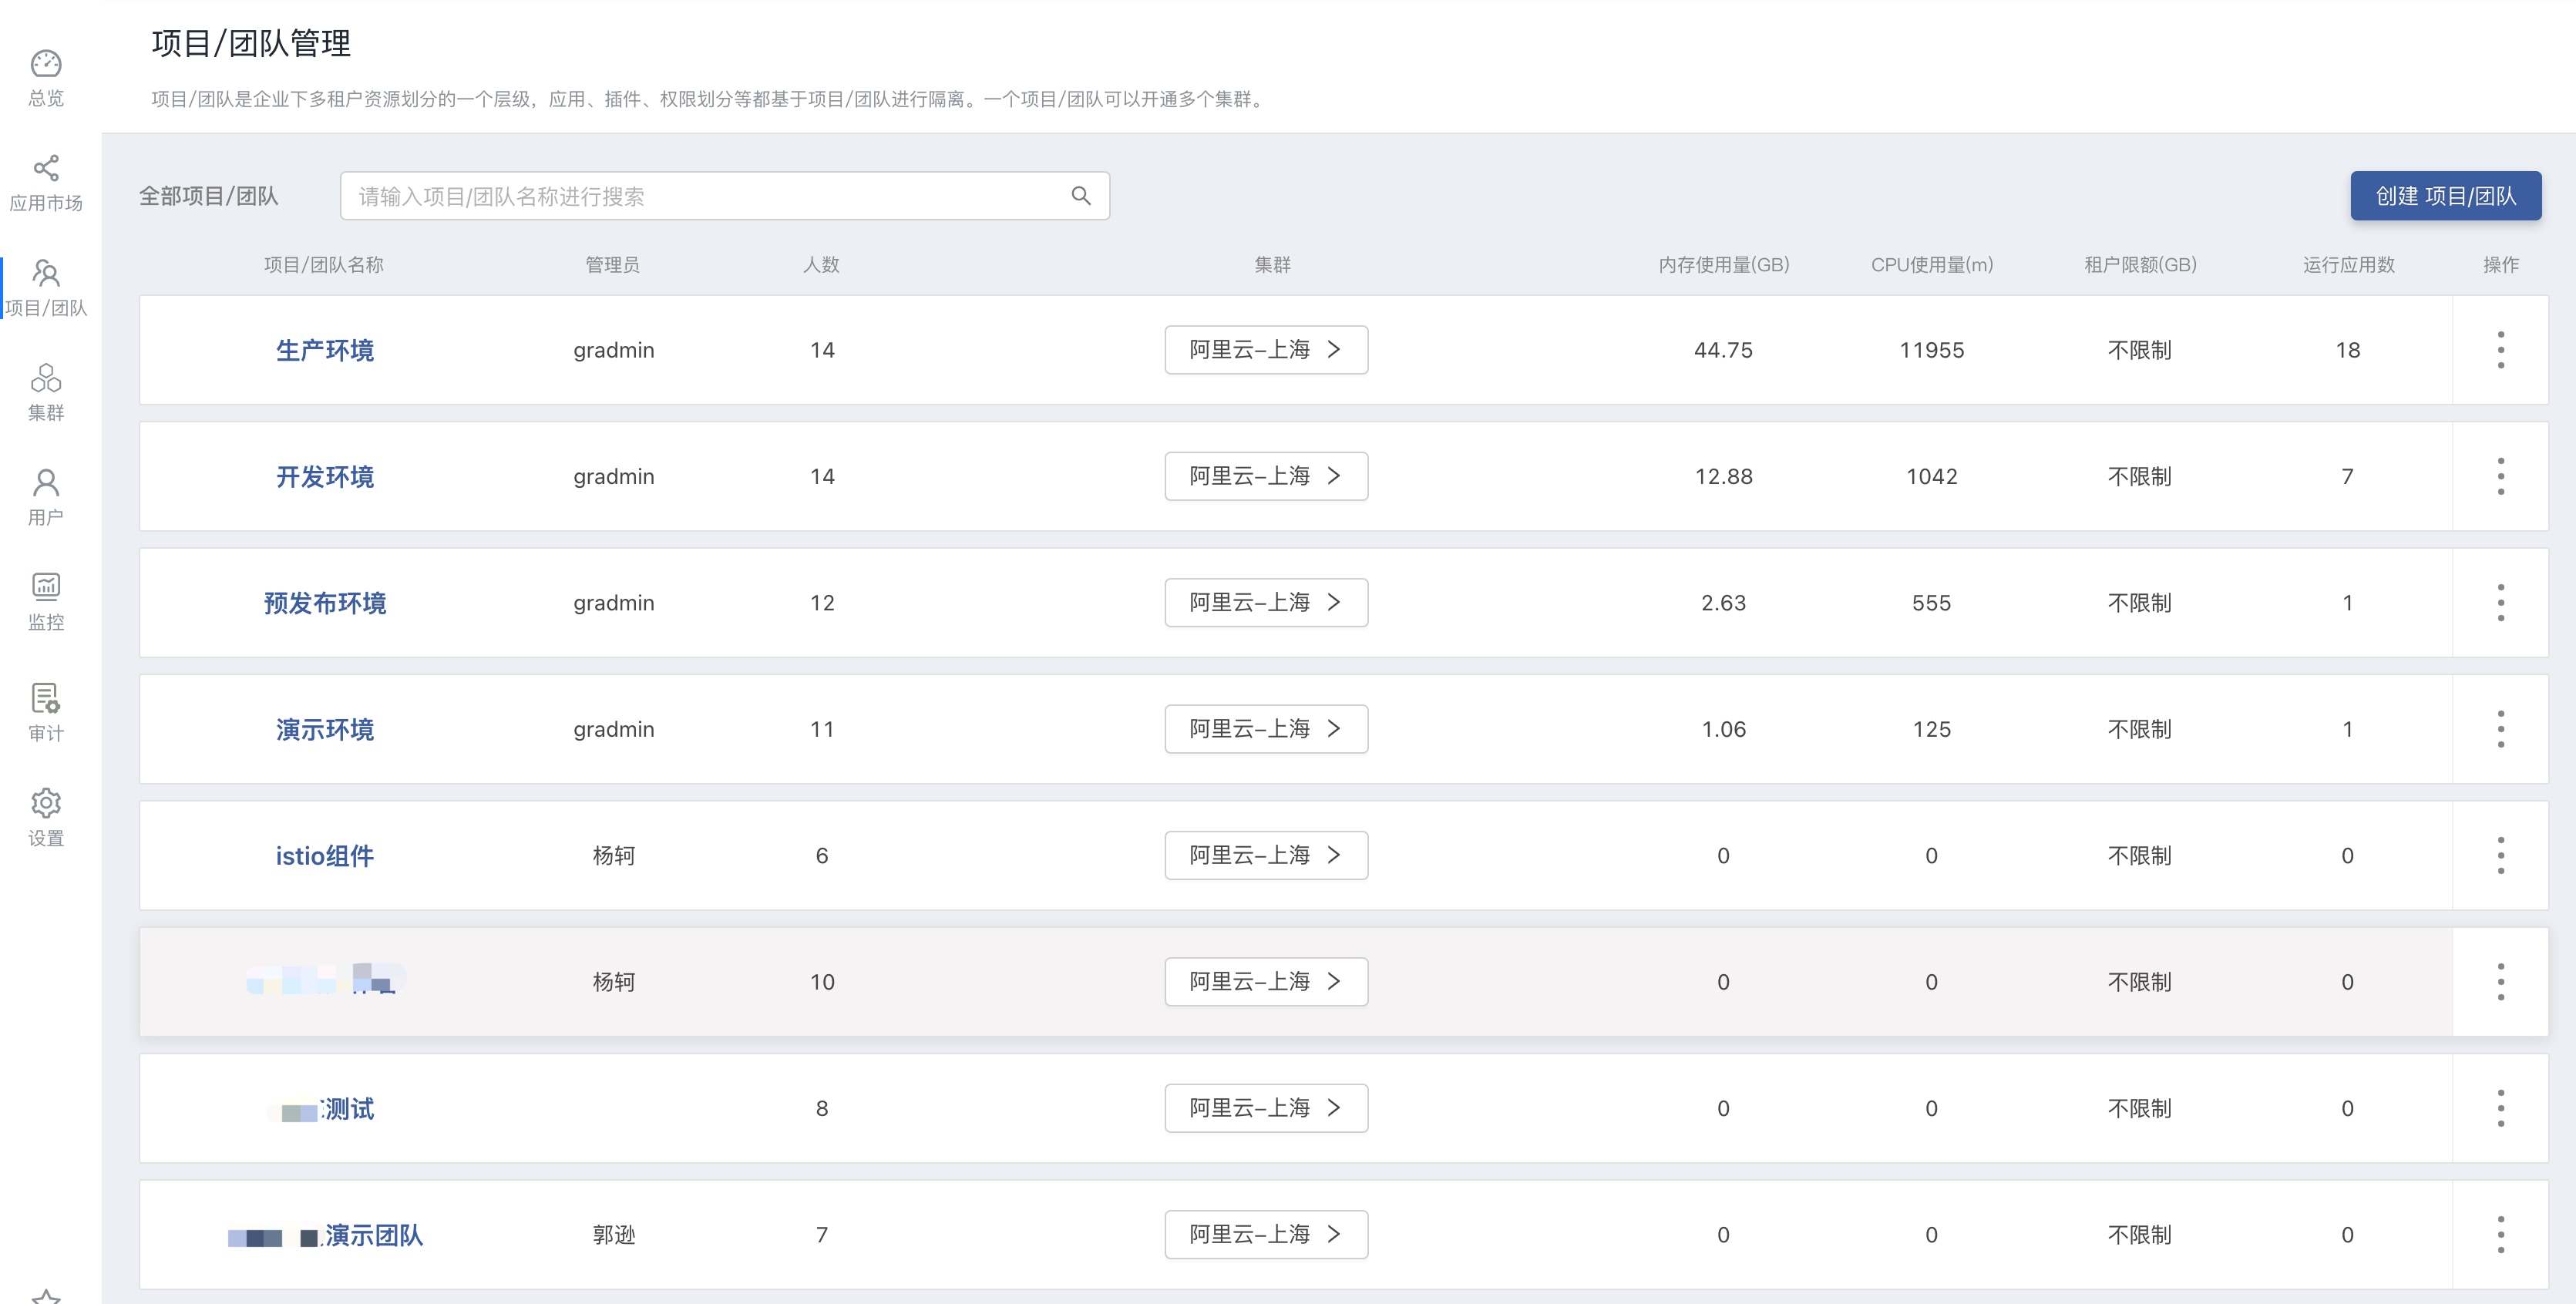
Task: Expand 阿里云-上海 cluster for 生产环境
Action: point(1266,350)
